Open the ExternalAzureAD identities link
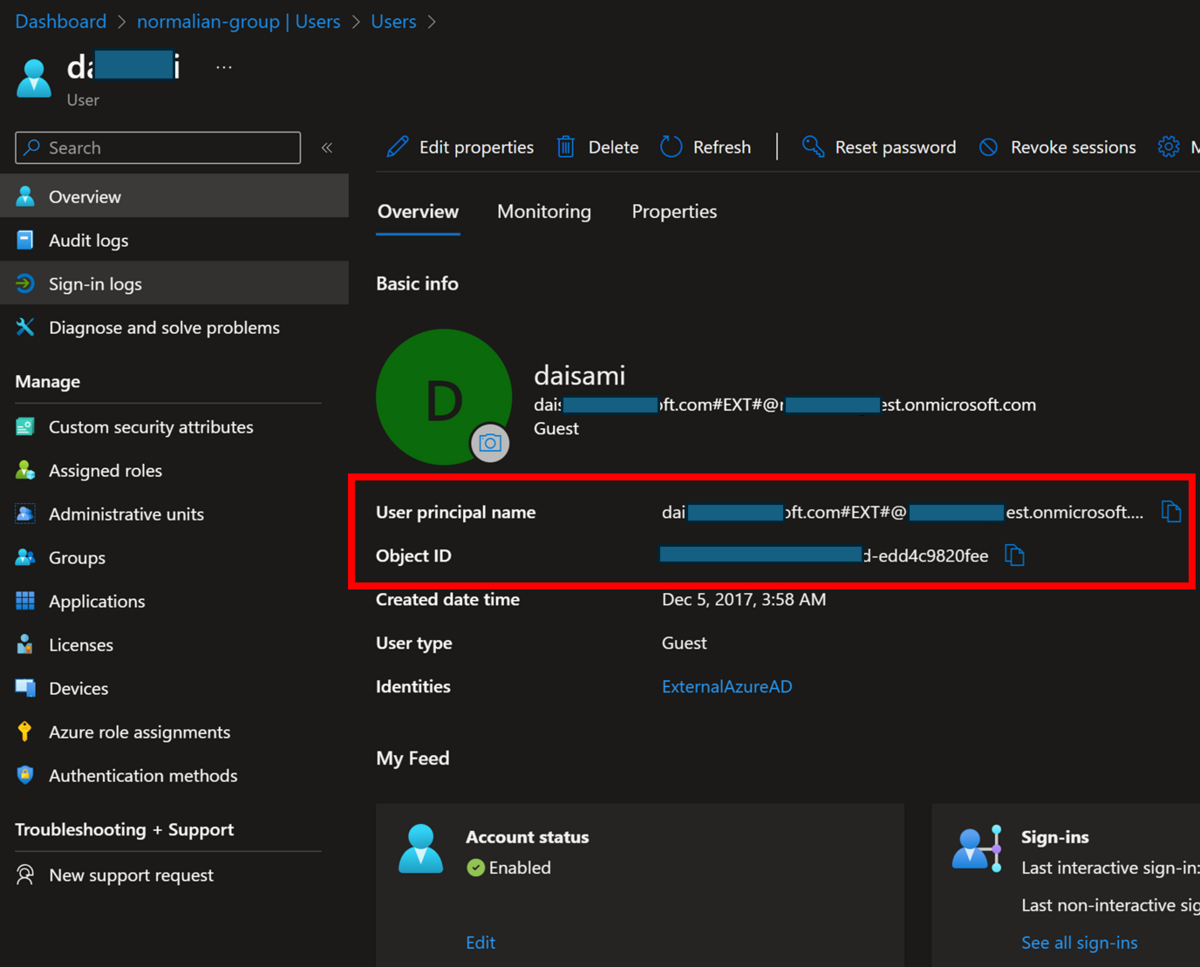The width and height of the screenshot is (1200, 967). (x=727, y=686)
